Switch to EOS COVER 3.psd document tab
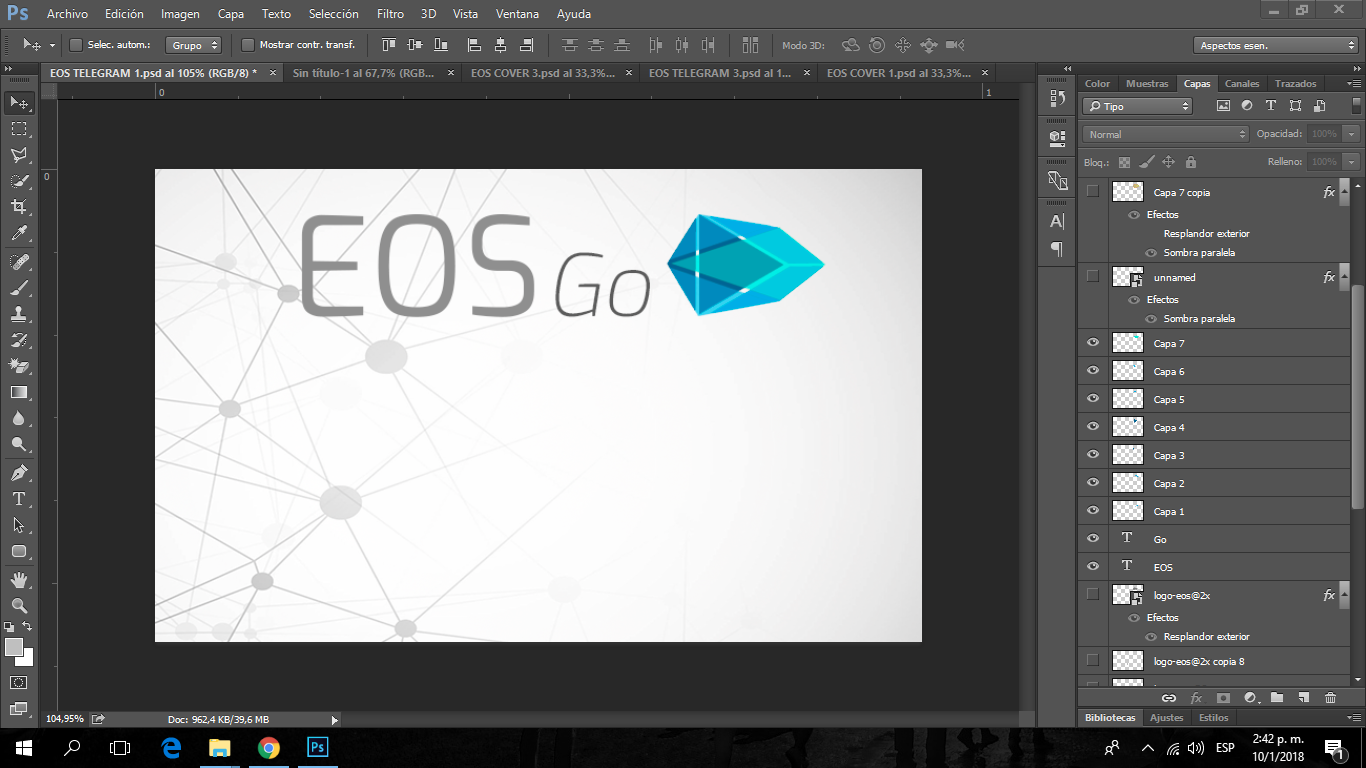This screenshot has width=1366, height=768. [x=543, y=73]
